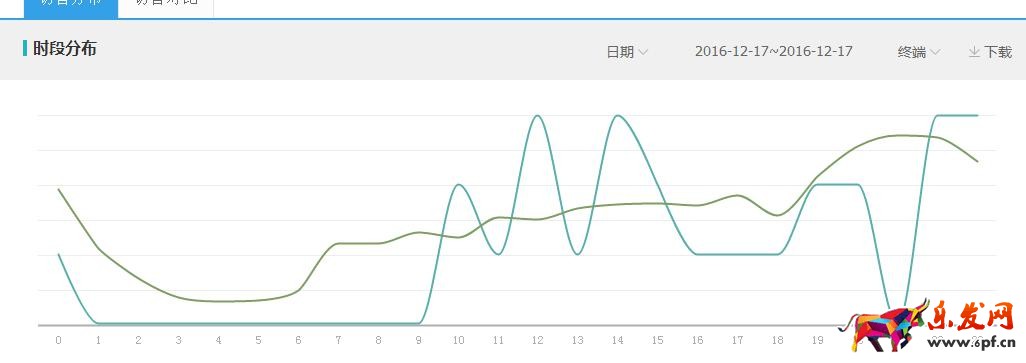
Task: Switch to the white inactive top tab
Action: coord(166,7)
